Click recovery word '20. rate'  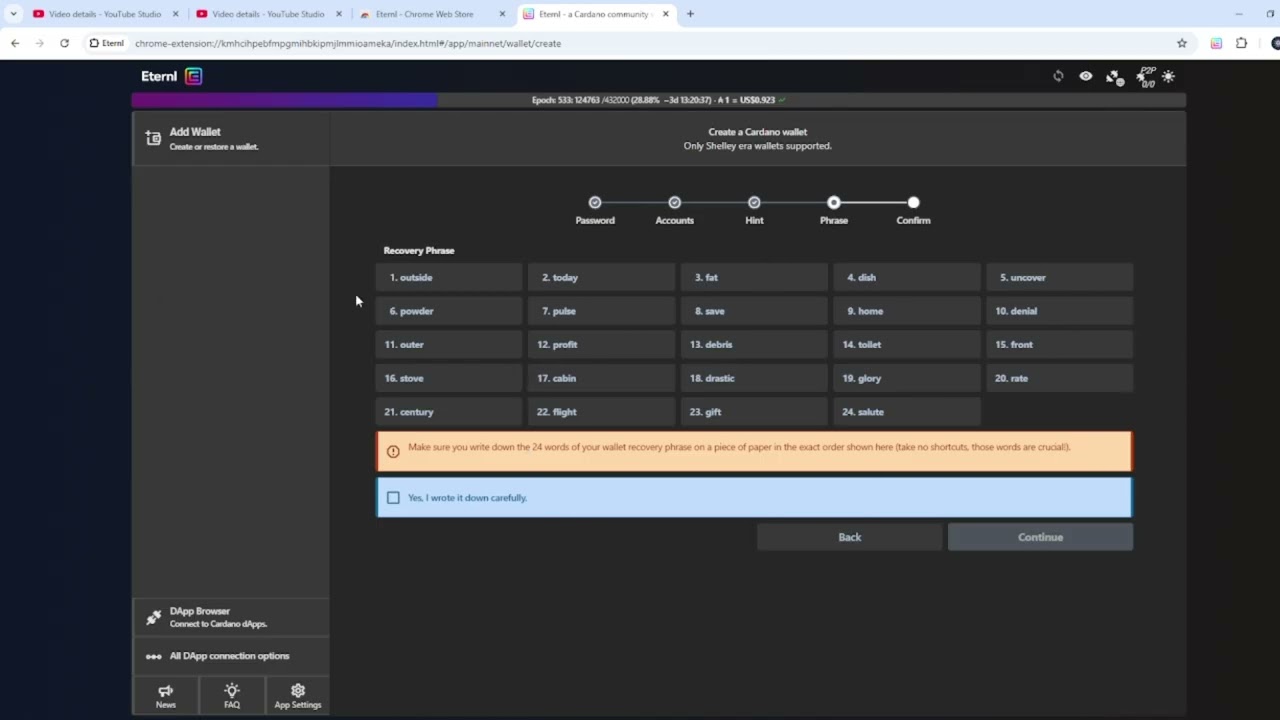tap(1060, 378)
